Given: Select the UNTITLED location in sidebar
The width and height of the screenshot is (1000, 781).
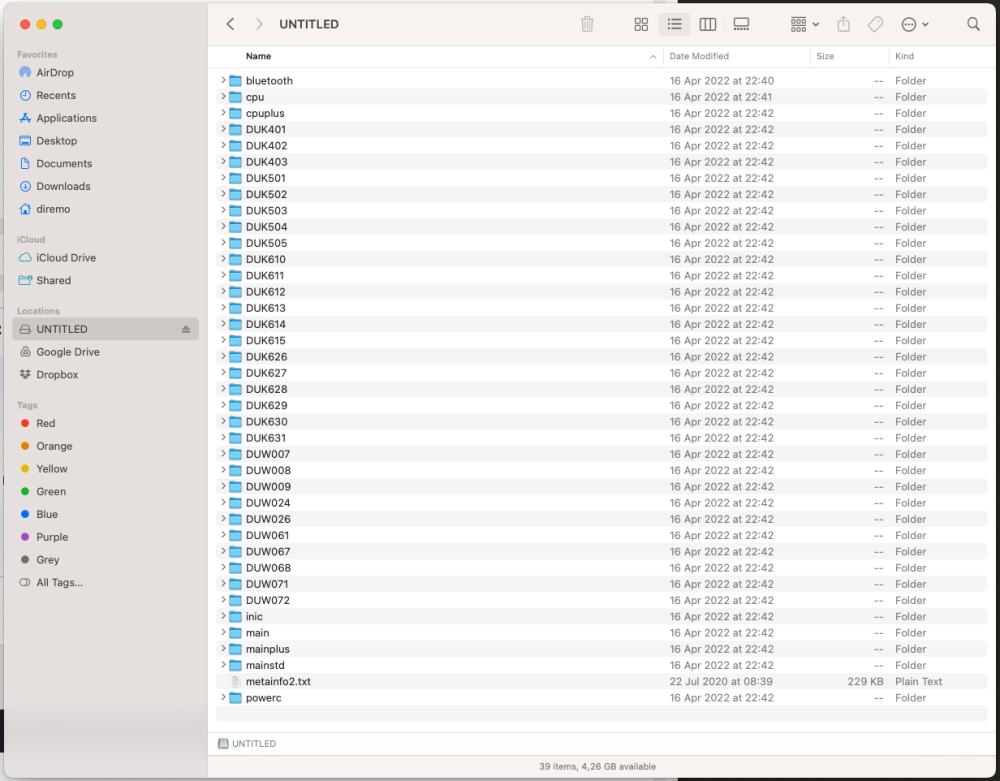Looking at the screenshot, I should (x=105, y=329).
